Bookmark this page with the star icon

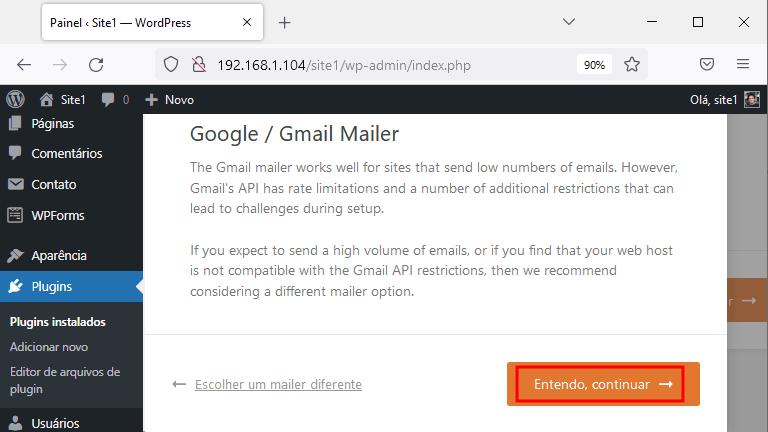pyautogui.click(x=632, y=65)
